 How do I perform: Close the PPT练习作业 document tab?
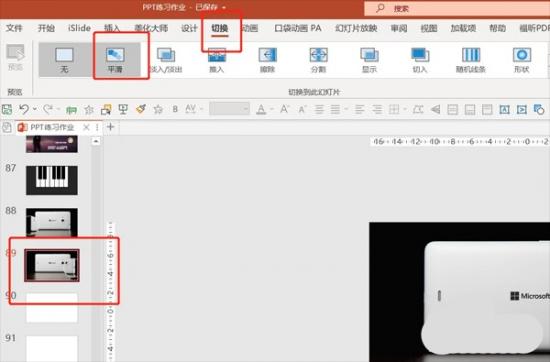click(x=86, y=127)
